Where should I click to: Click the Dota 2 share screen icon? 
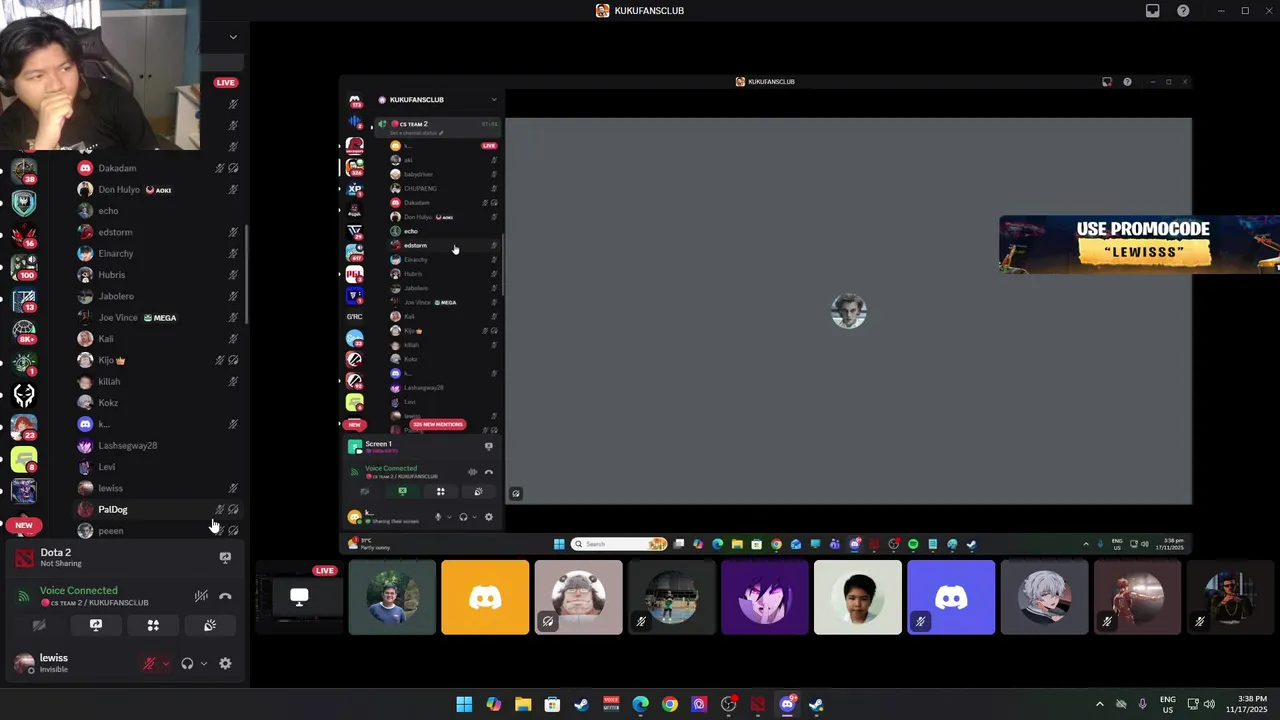click(225, 558)
